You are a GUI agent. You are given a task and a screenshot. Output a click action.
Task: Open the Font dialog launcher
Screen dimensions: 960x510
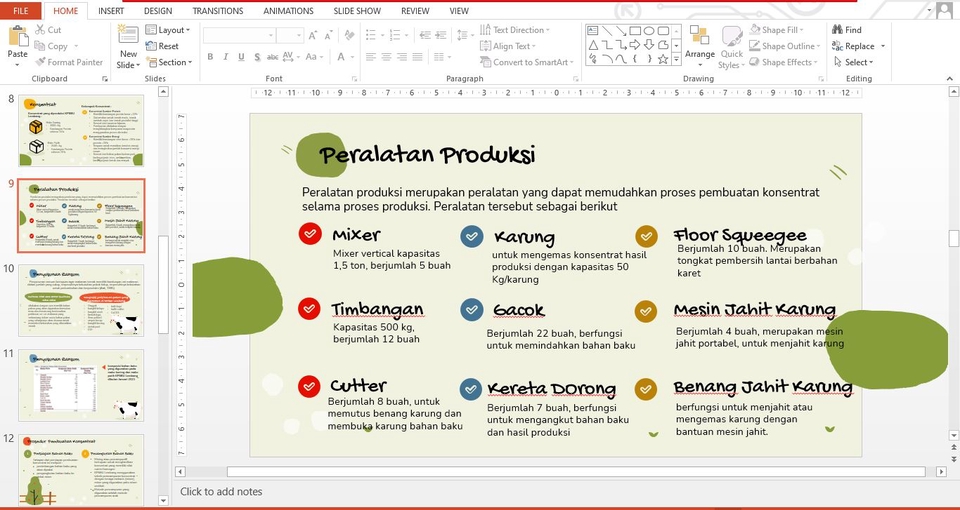(354, 78)
